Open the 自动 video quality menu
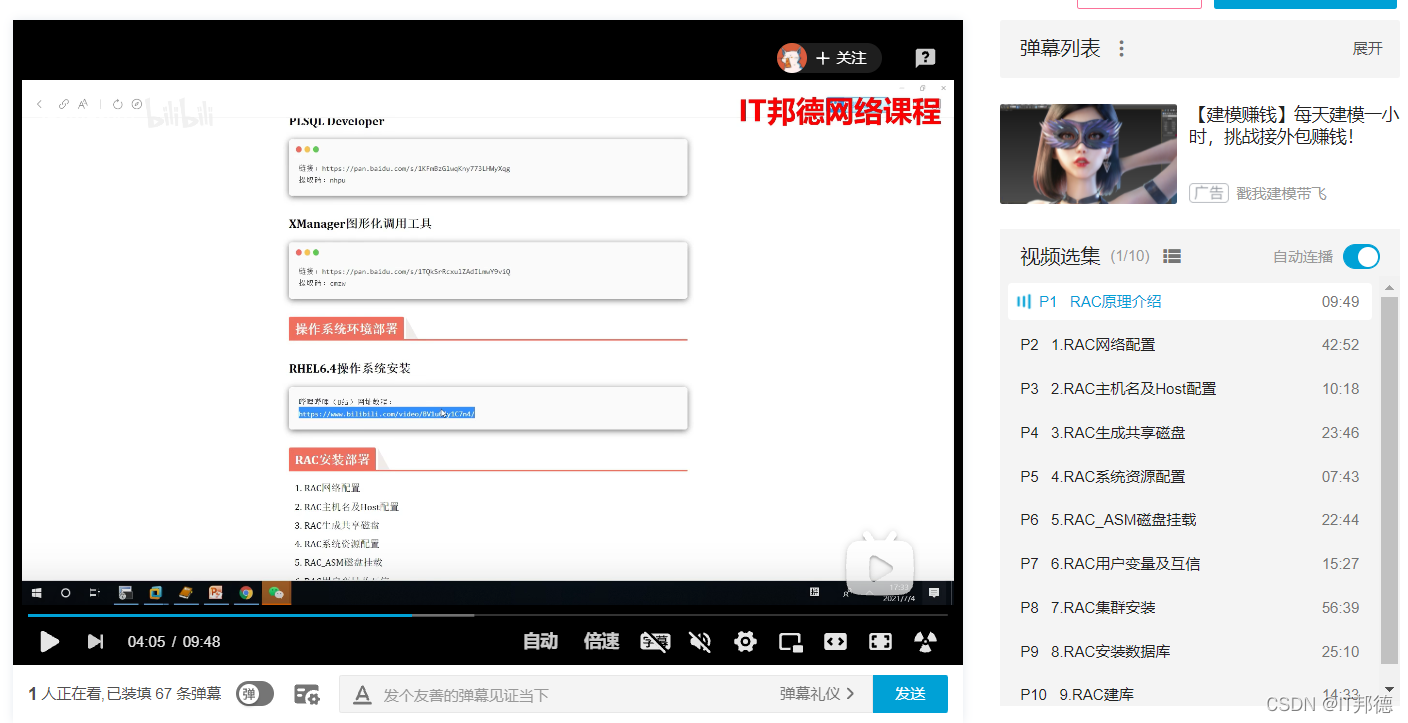This screenshot has width=1408, height=723. coord(541,641)
